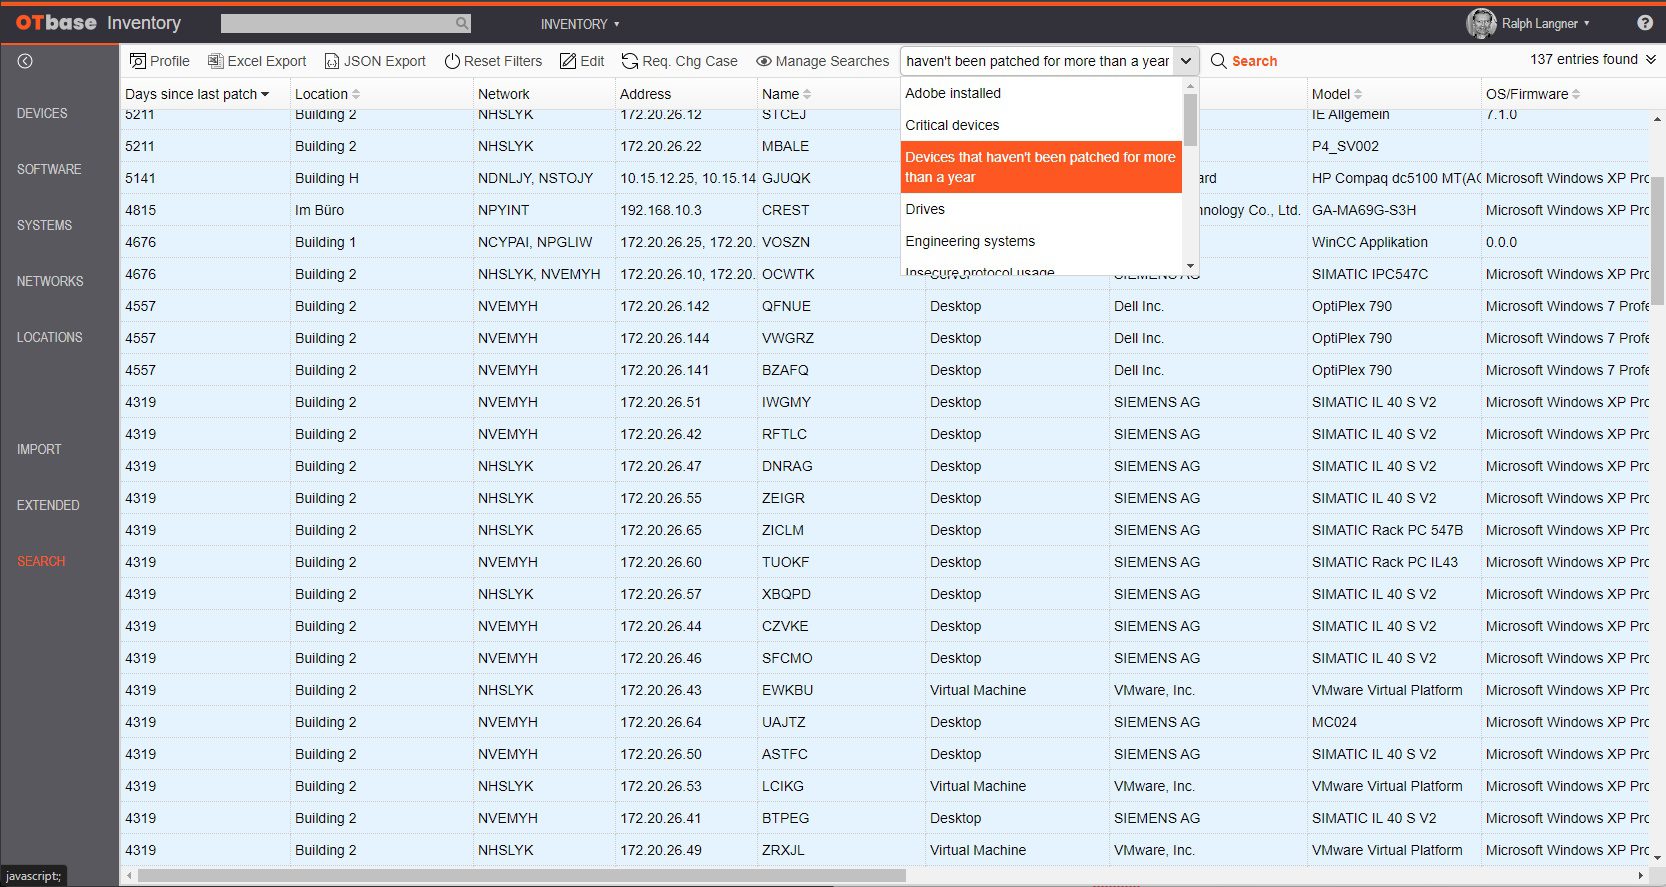Open the saved searches dropdown arrow
1666x887 pixels.
1186,61
